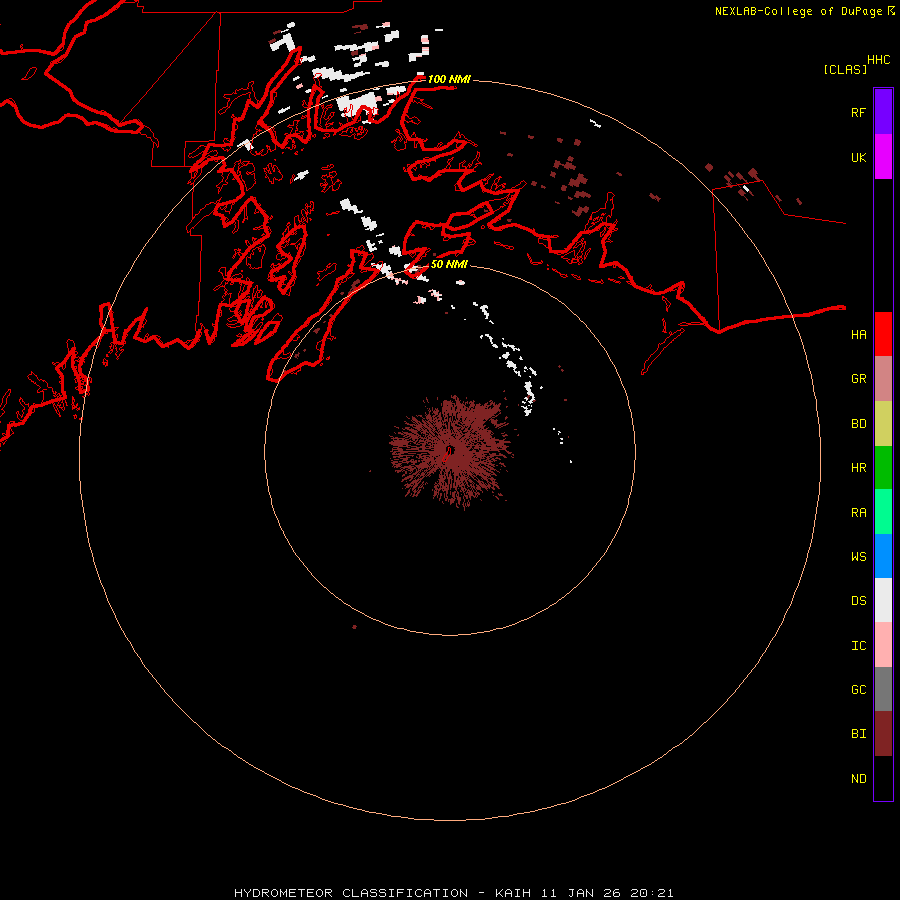Image resolution: width=900 pixels, height=900 pixels.
Task: Click the ND black legend swatch
Action: click(883, 778)
